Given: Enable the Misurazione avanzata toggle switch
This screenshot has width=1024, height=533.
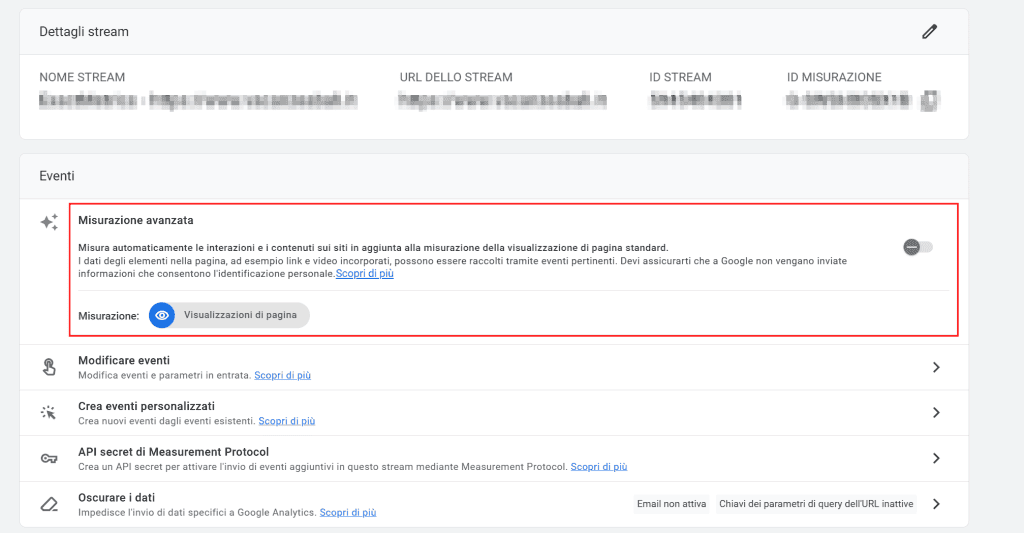Looking at the screenshot, I should click(x=917, y=247).
